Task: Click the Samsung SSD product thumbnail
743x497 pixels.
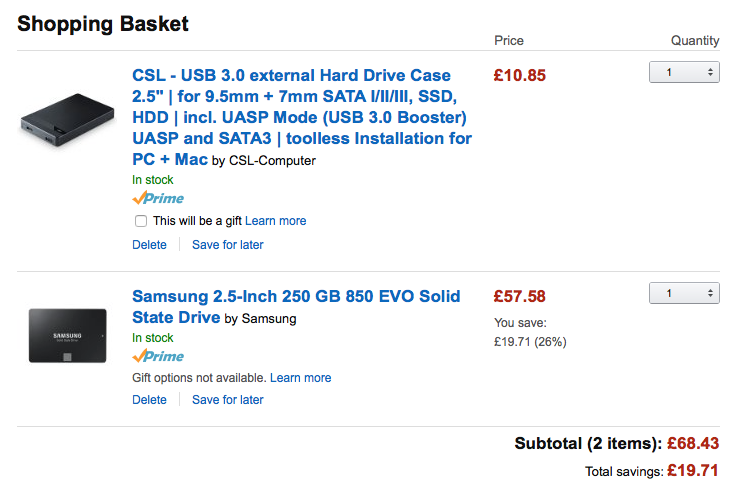Action: click(x=68, y=334)
